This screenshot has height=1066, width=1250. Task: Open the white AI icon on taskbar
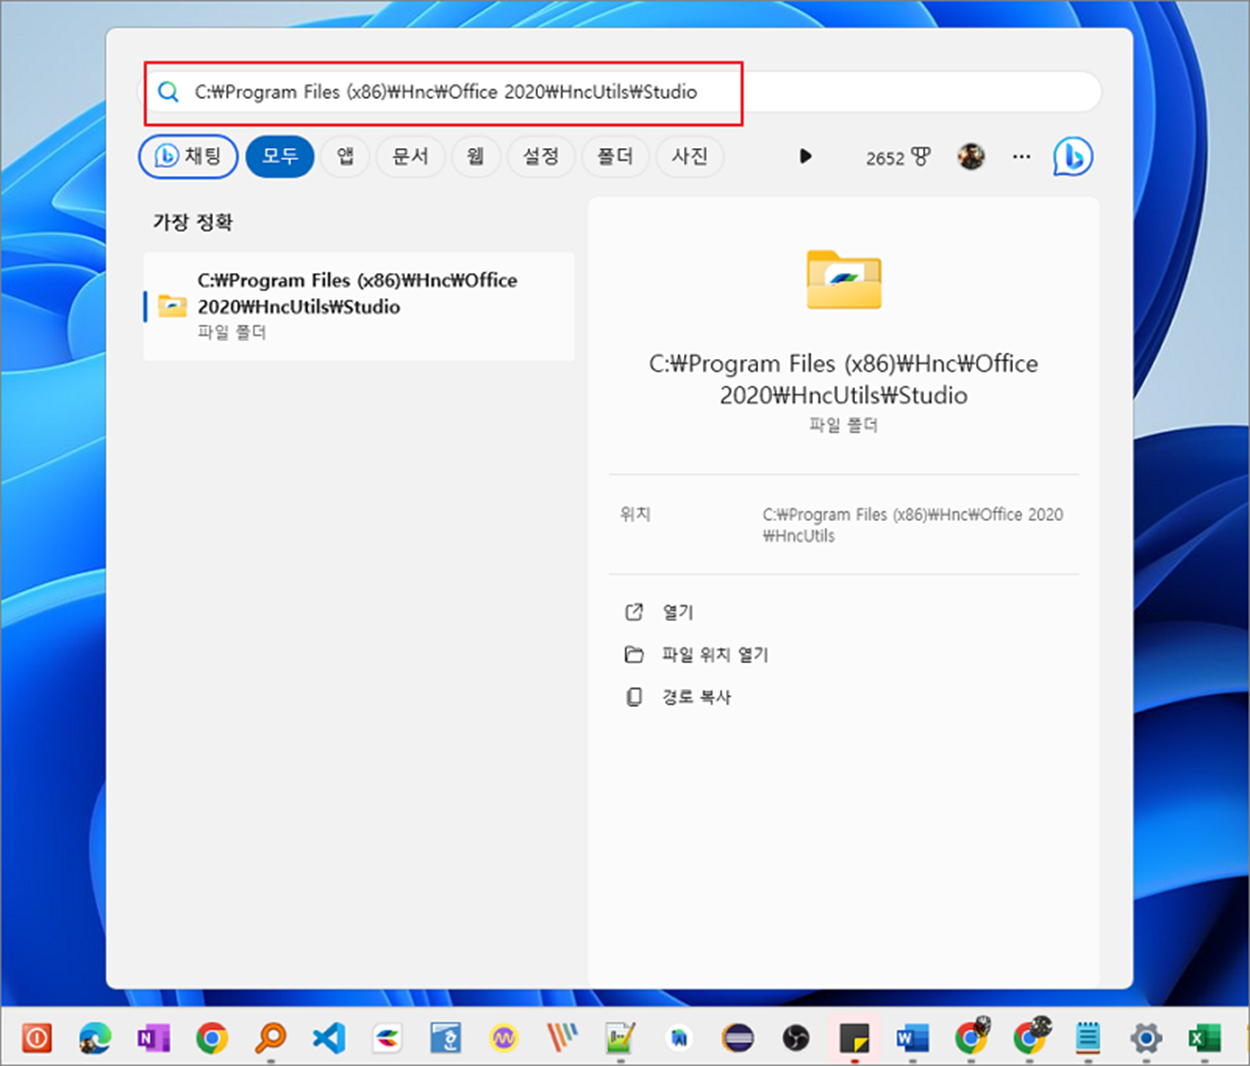click(x=679, y=1038)
